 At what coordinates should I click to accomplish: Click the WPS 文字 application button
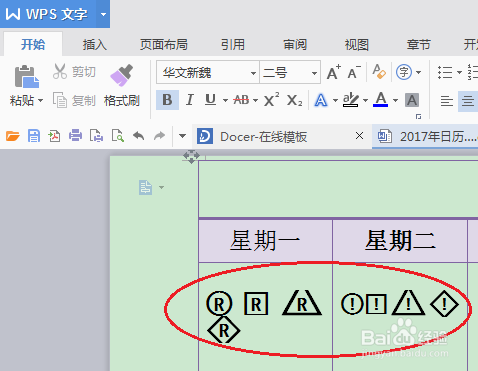coord(48,14)
